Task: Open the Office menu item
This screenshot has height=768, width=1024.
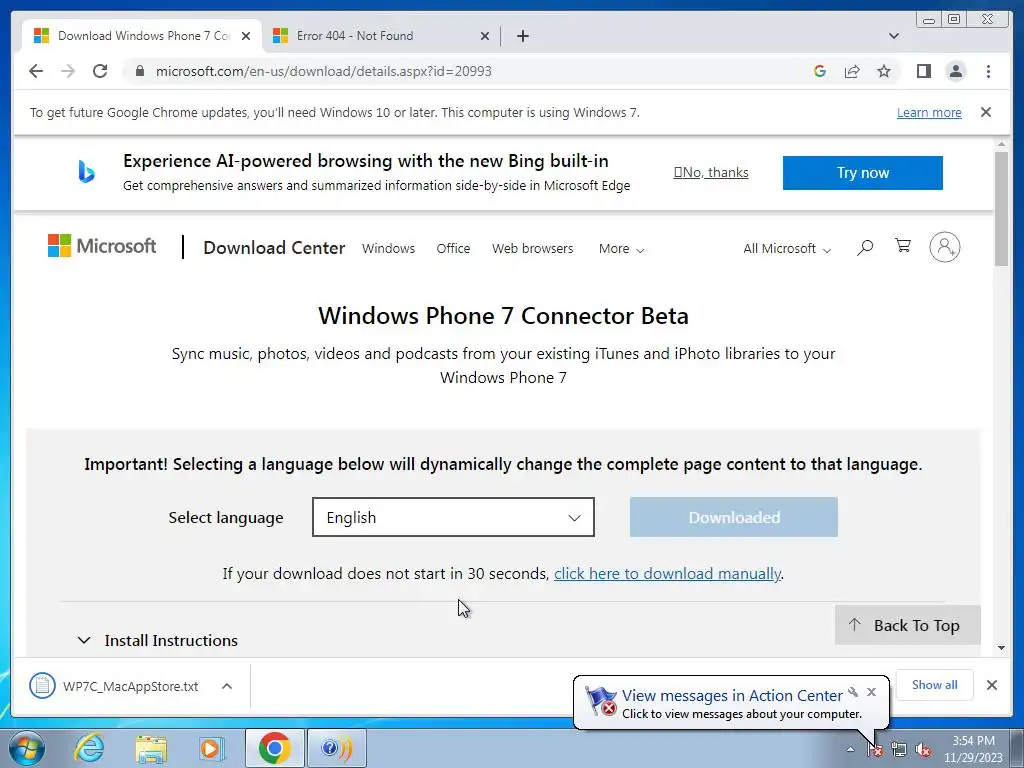Action: [453, 249]
